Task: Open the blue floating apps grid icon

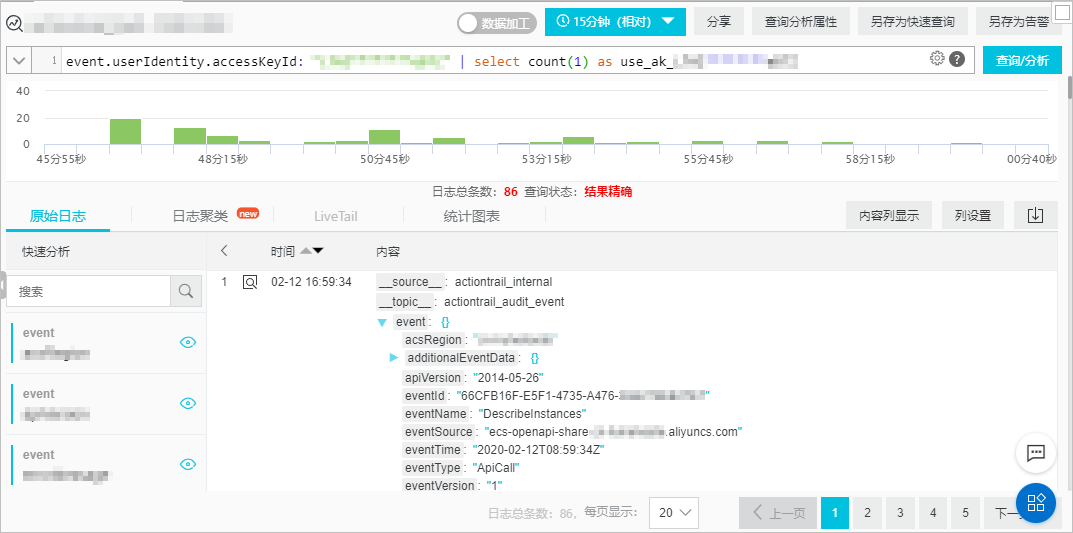Action: [x=1035, y=502]
